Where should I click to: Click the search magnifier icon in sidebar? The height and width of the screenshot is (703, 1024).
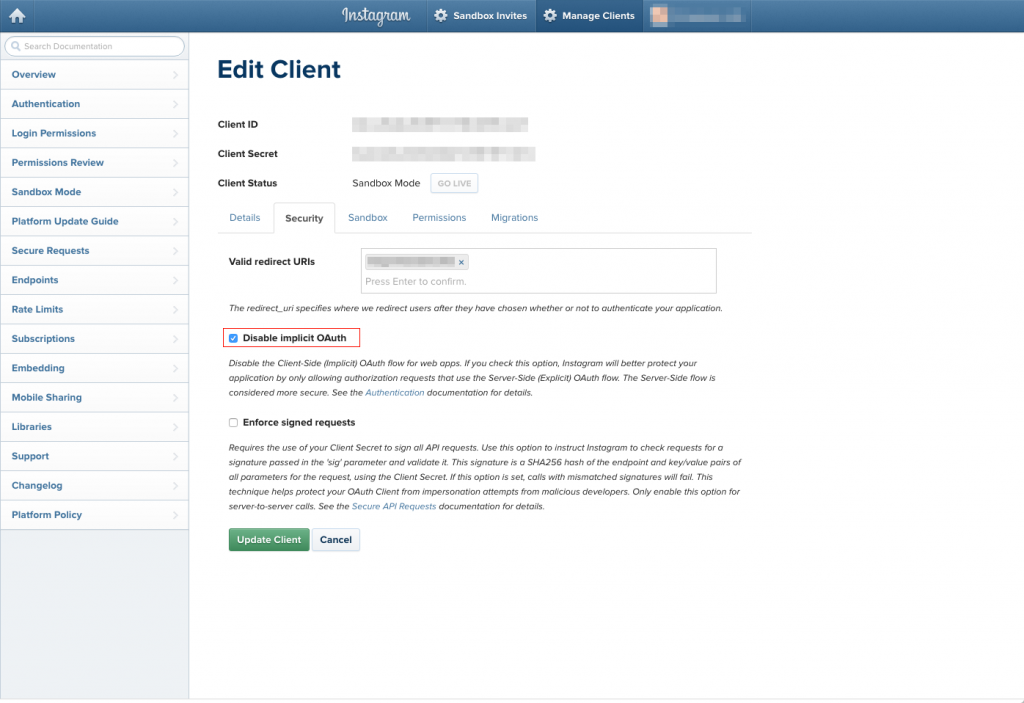click(x=15, y=46)
